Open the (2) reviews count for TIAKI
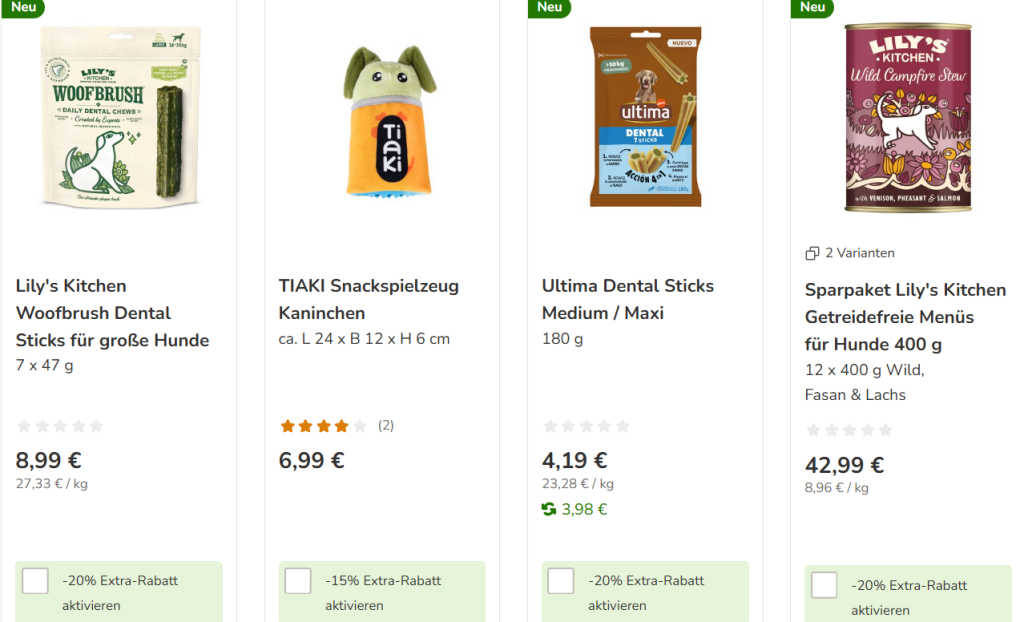This screenshot has width=1024, height=622. (386, 426)
